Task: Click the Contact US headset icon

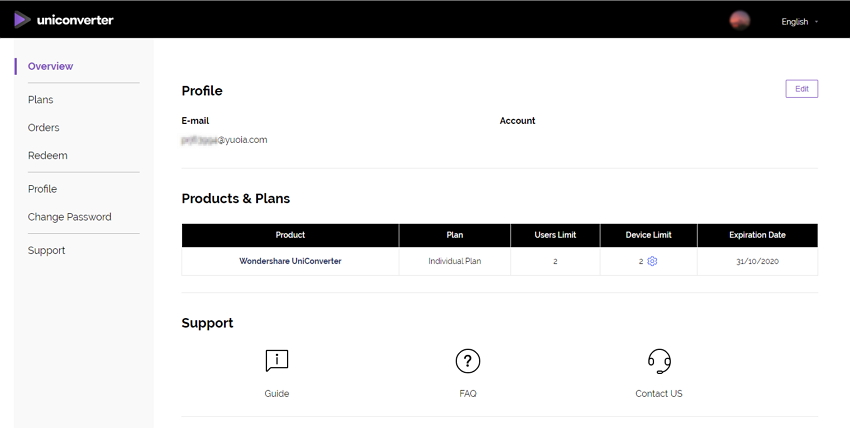Action: pos(659,361)
